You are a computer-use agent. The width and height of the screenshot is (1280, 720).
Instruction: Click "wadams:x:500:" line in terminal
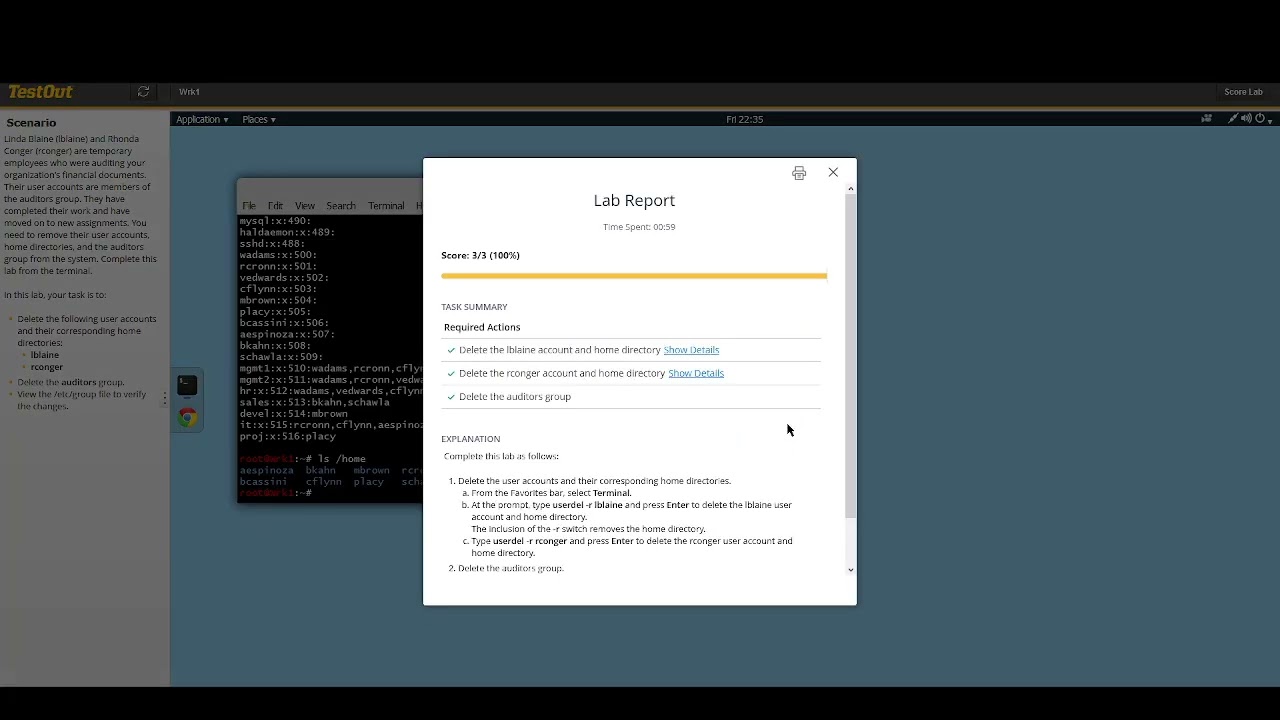click(x=278, y=255)
